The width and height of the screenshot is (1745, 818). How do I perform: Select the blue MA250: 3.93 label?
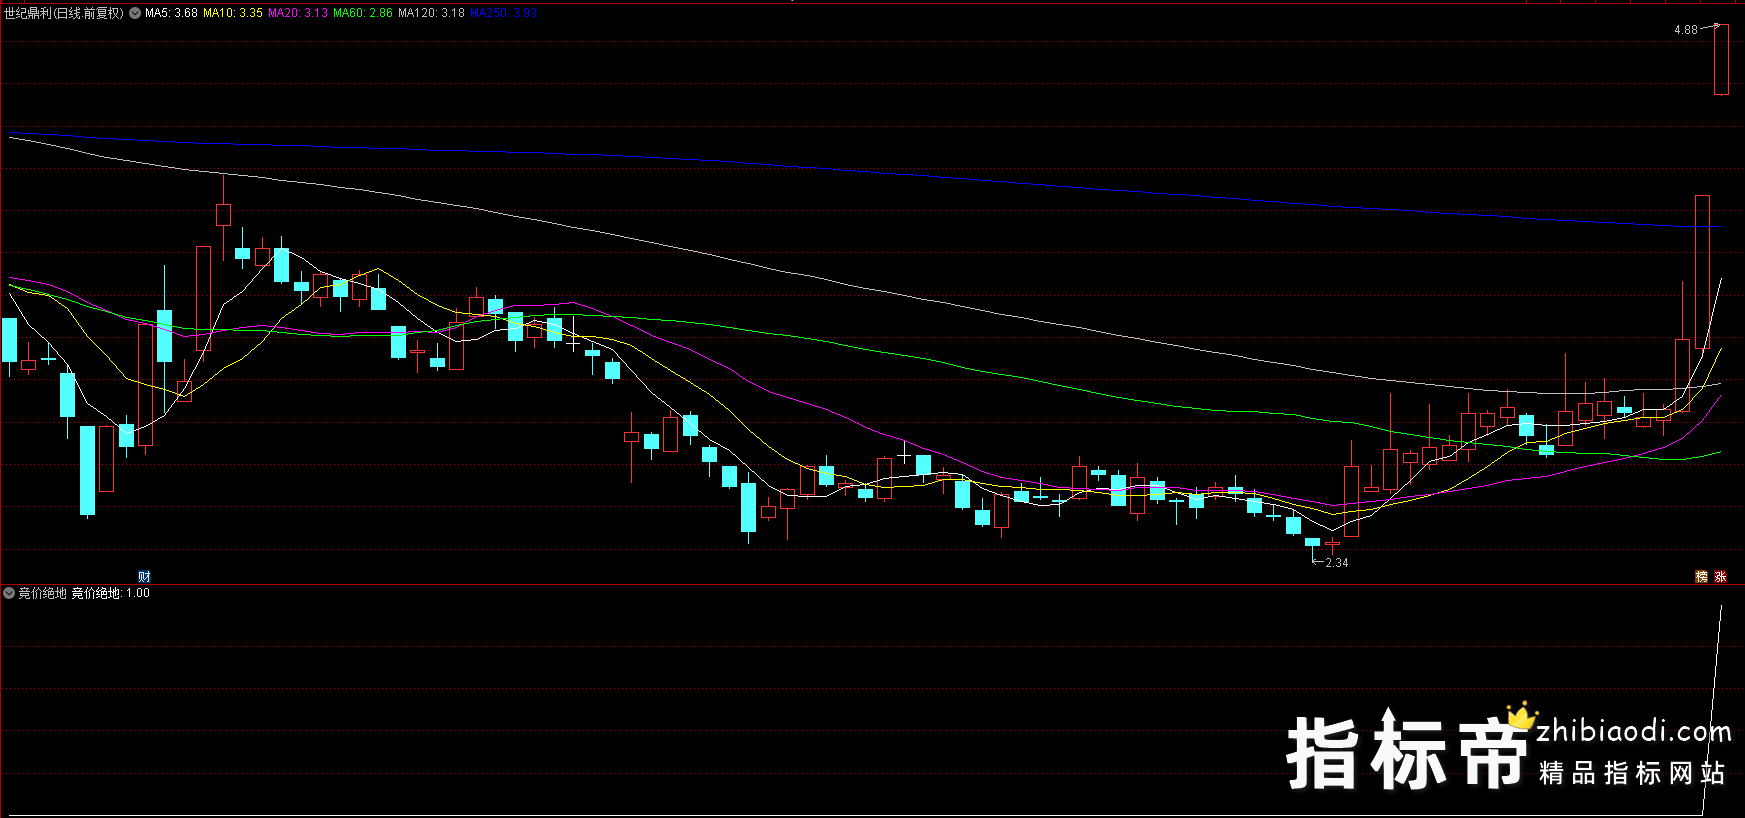(x=504, y=13)
